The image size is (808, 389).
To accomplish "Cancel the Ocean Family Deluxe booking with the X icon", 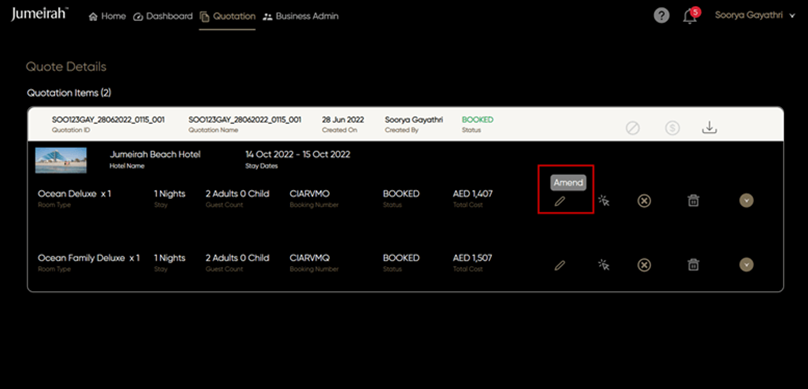I will [644, 265].
